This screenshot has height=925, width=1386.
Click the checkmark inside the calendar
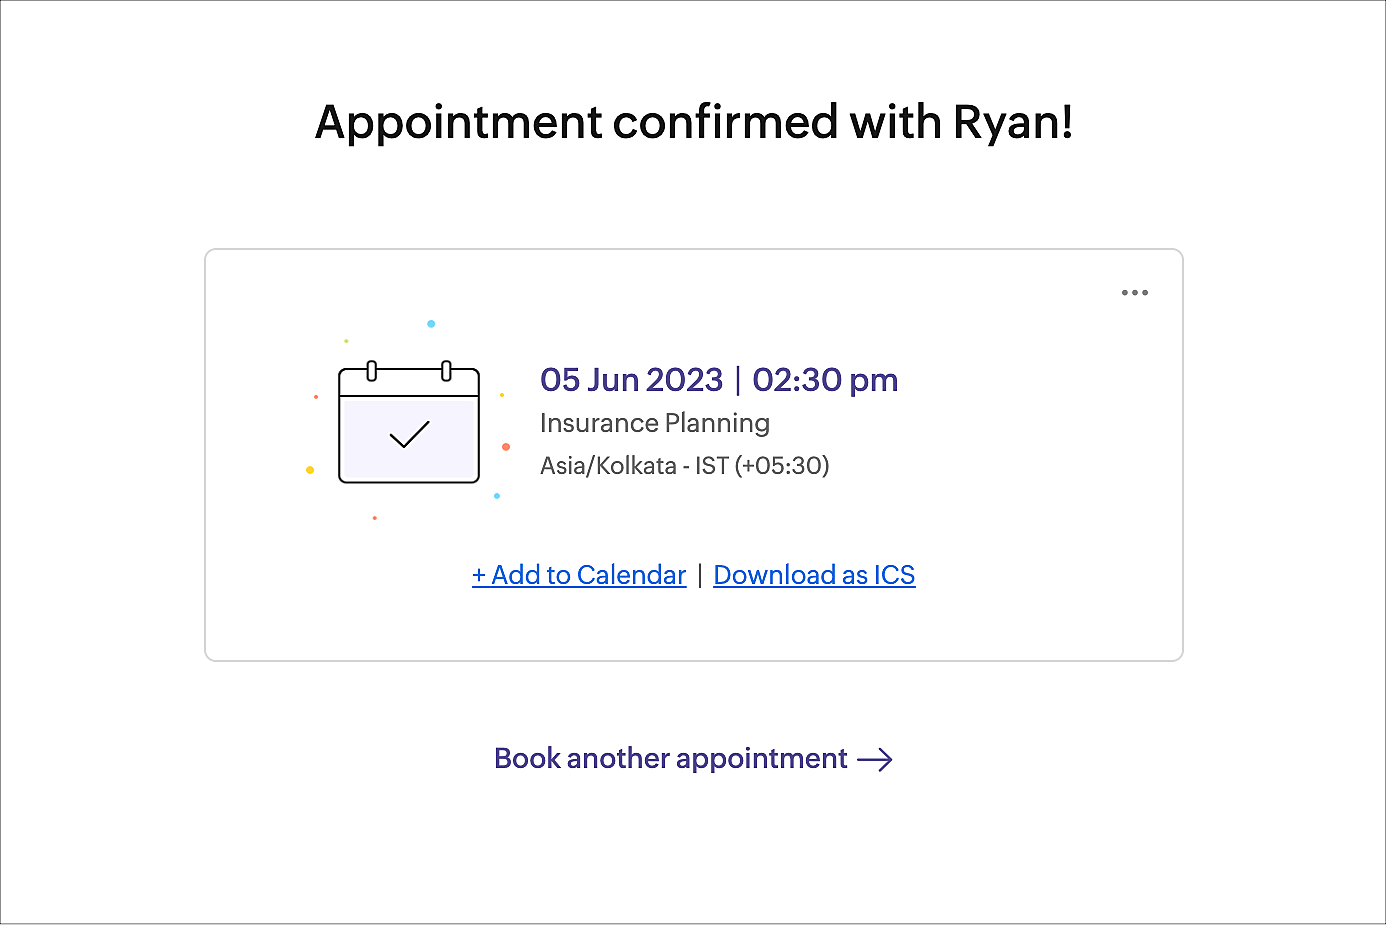409,434
